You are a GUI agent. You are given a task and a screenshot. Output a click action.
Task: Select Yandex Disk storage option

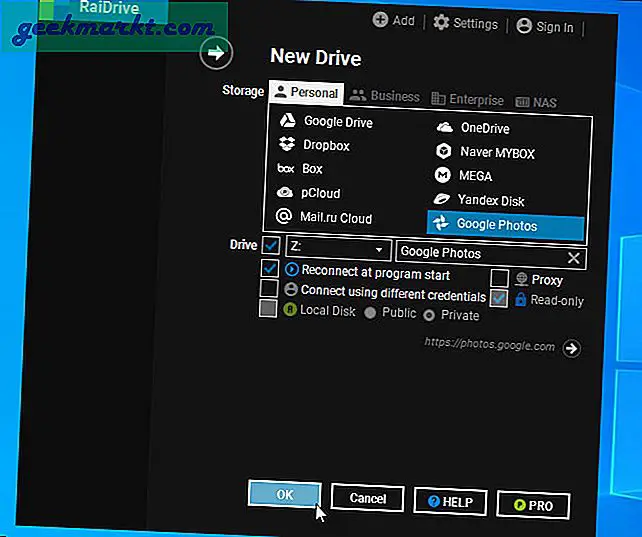click(490, 201)
